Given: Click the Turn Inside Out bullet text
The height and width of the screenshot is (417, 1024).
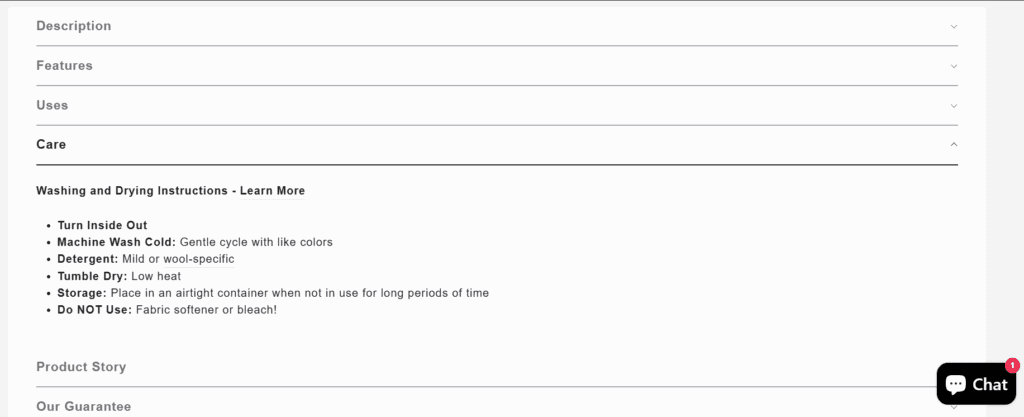Looking at the screenshot, I should [x=102, y=225].
